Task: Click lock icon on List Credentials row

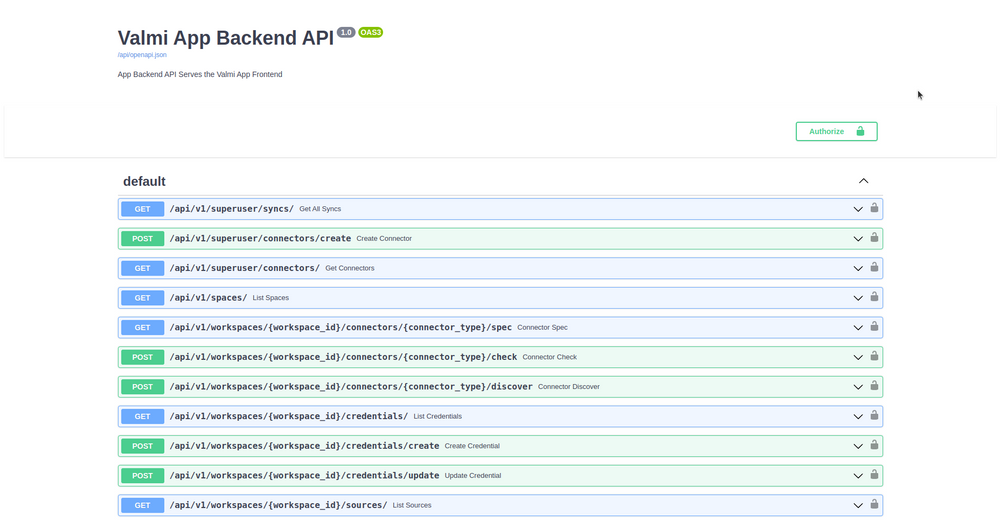Action: 874,415
